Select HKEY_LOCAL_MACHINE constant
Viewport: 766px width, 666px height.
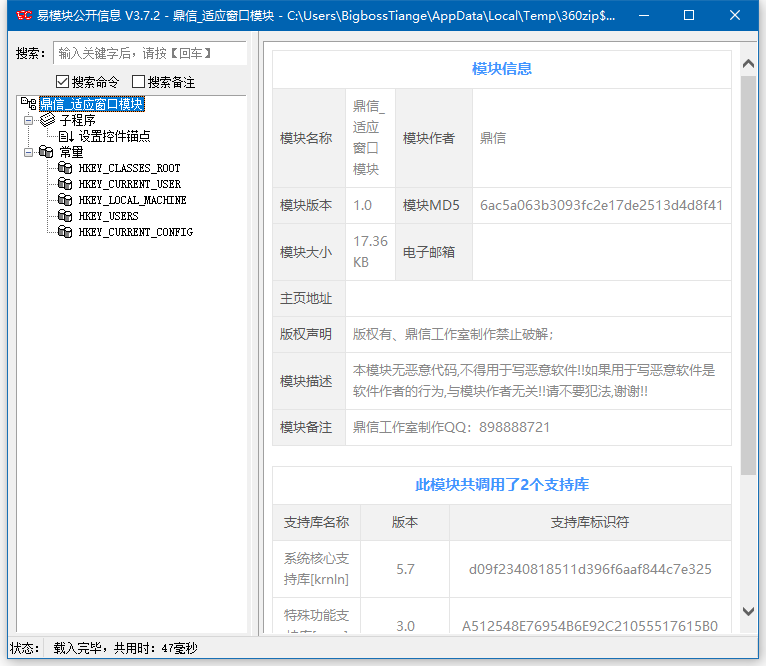tap(132, 200)
